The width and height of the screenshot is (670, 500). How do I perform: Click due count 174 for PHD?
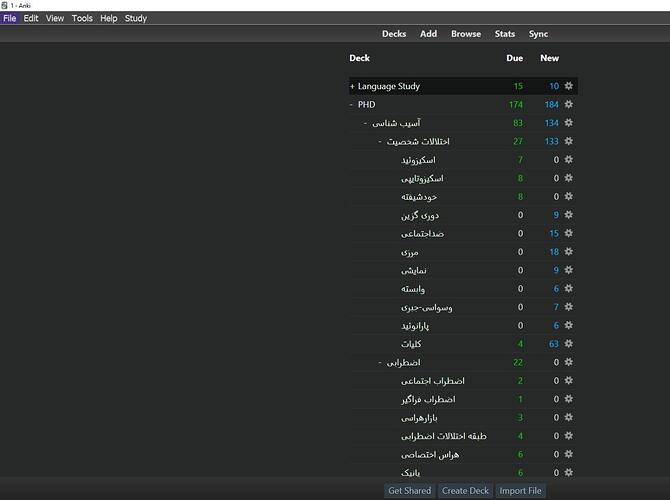516,105
